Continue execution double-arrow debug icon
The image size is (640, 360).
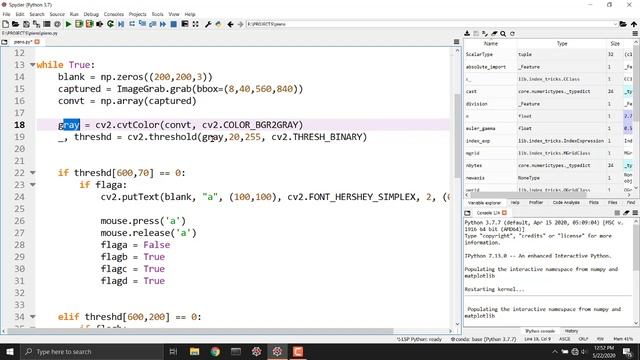pos(163,24)
